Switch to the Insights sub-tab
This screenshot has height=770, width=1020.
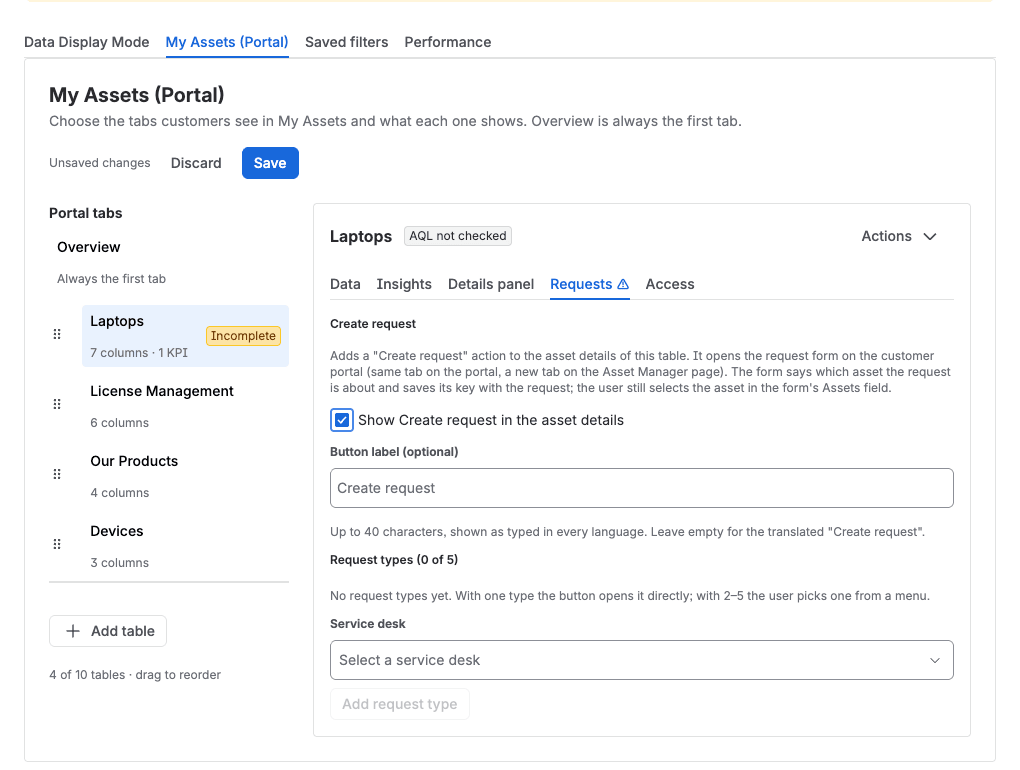click(x=404, y=284)
